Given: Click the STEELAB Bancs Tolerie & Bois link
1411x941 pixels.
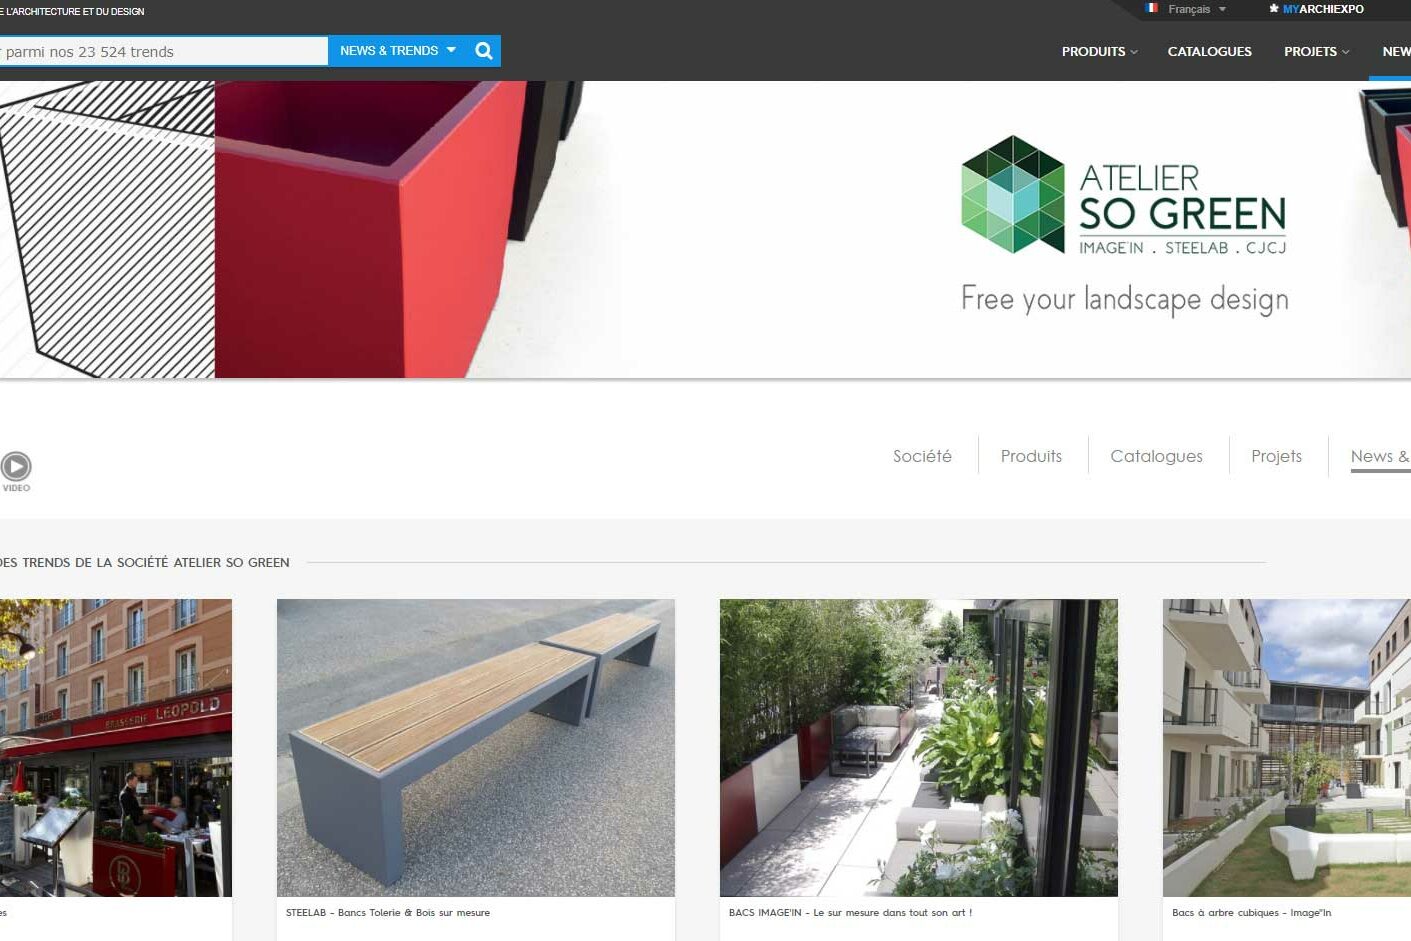Looking at the screenshot, I should [388, 913].
